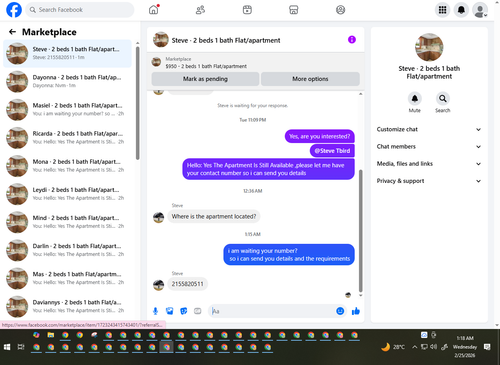Click the 'i am waiting your number?' bubble
Screen dimensions: 500x365
click(289, 255)
